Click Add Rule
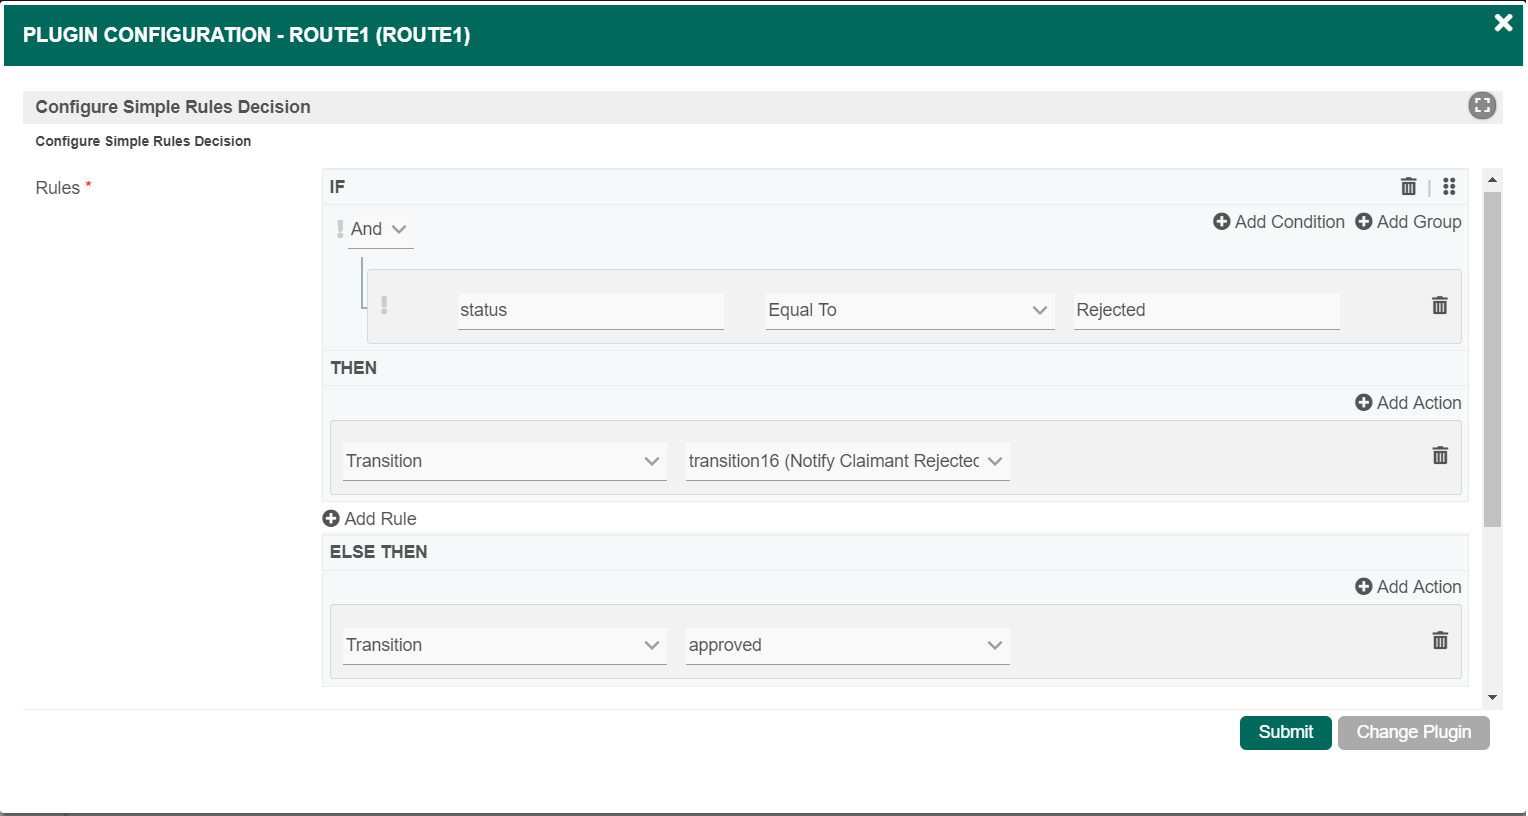Viewport: 1528px width, 816px height. click(x=370, y=519)
